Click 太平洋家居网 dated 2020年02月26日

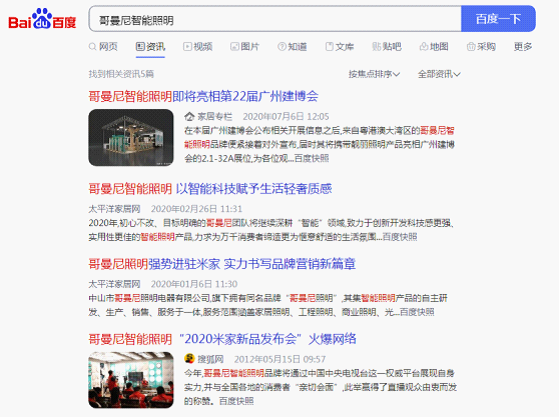(x=114, y=209)
